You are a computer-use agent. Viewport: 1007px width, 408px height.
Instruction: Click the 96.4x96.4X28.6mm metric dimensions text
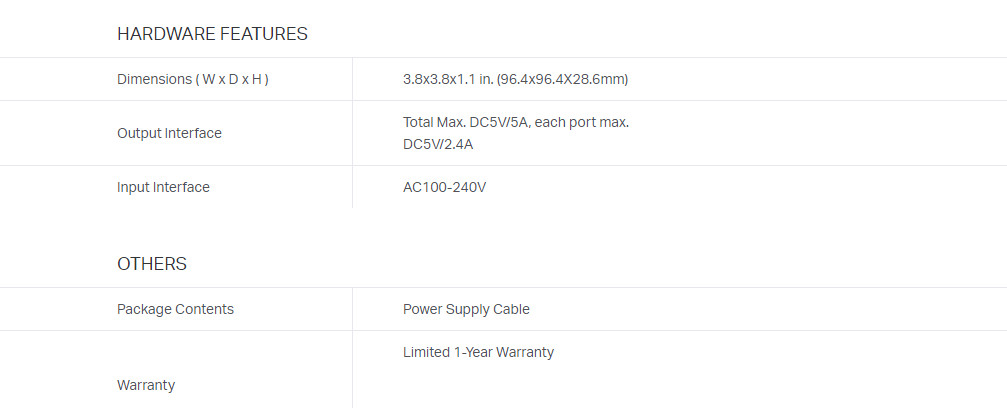point(563,80)
